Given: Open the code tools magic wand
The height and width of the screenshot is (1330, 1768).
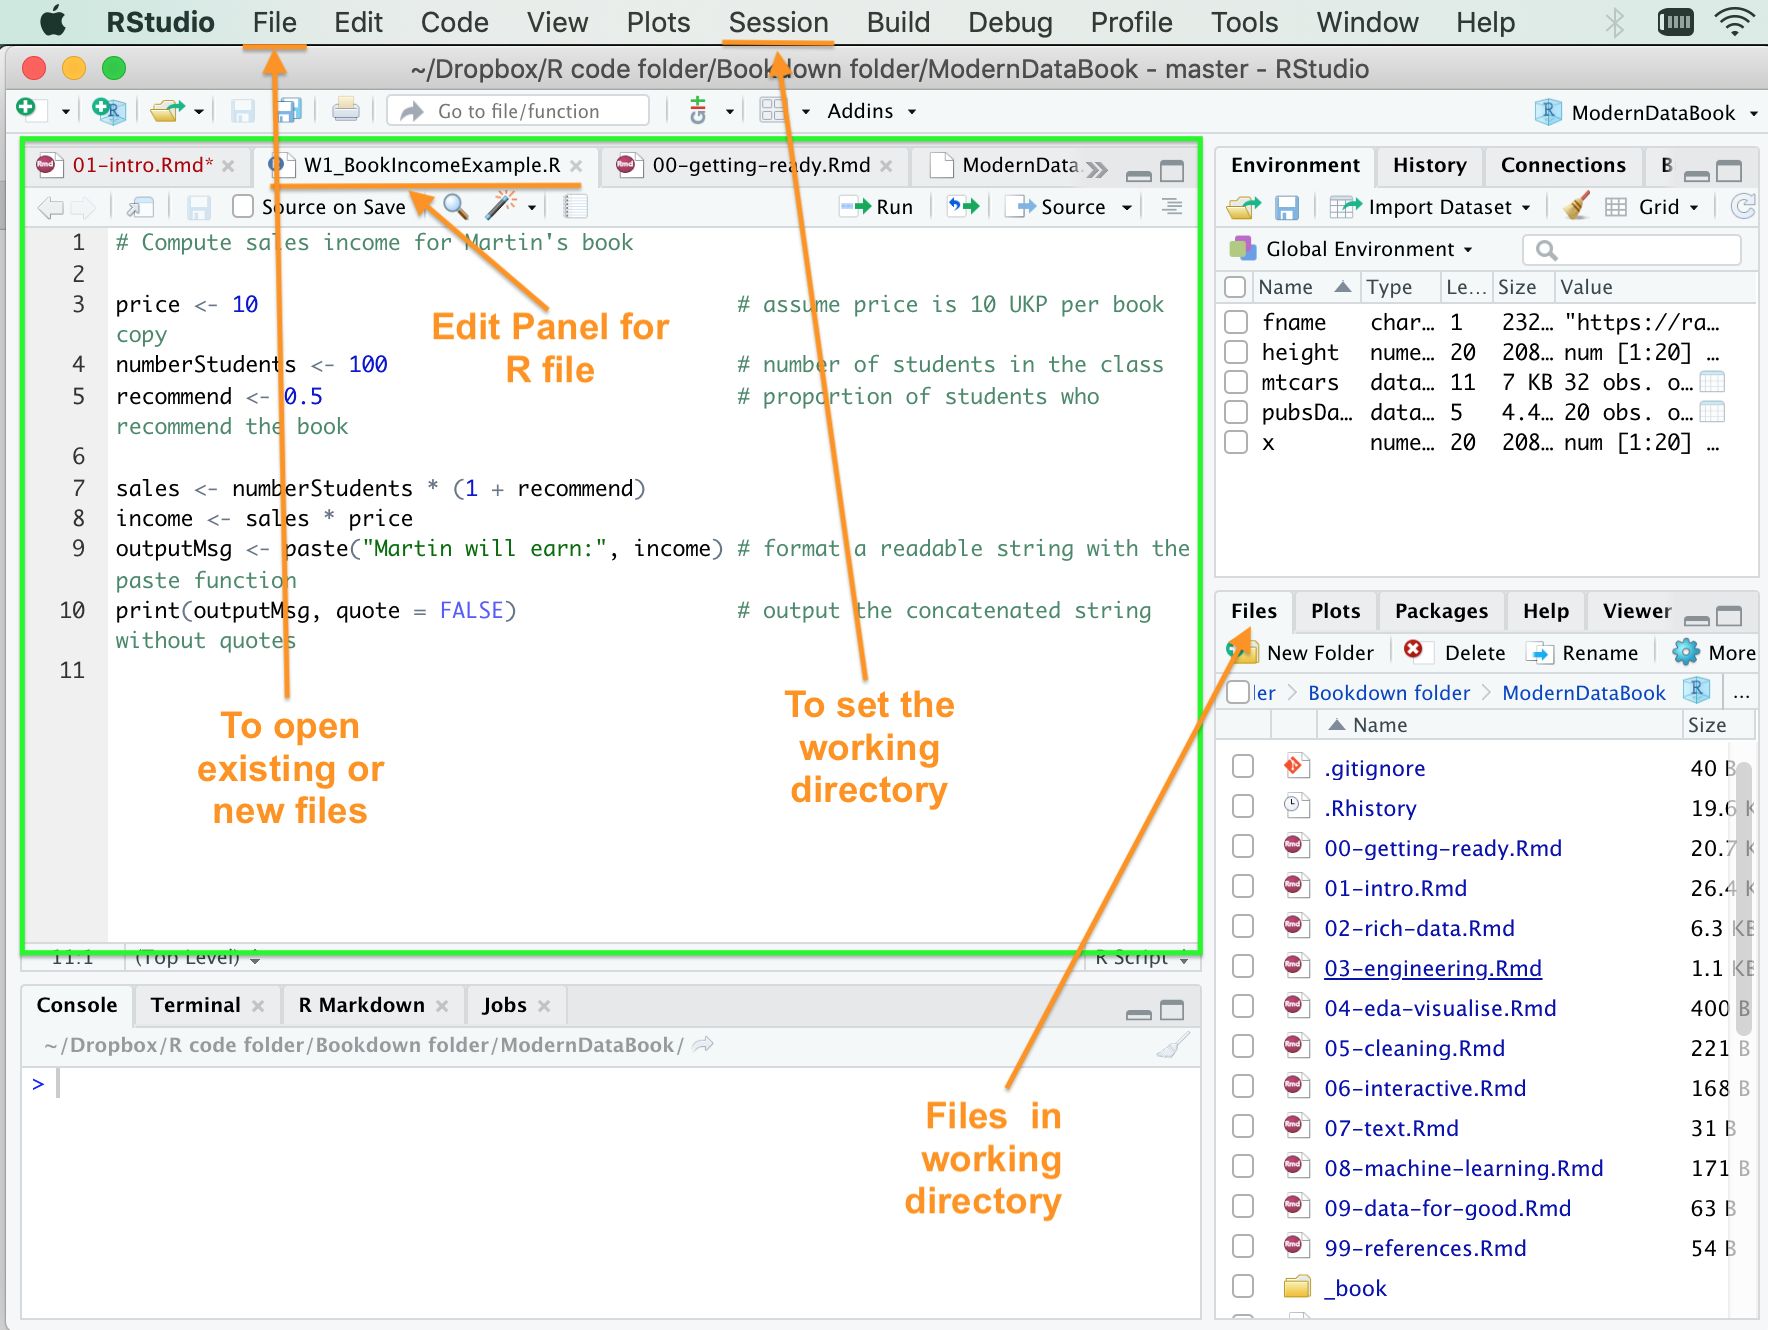Looking at the screenshot, I should point(500,206).
